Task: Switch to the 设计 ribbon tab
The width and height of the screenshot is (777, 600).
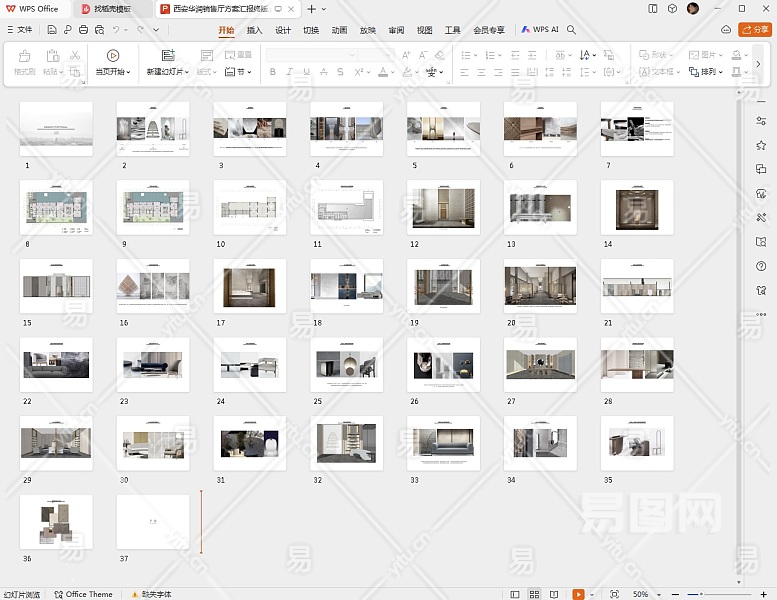Action: [283, 30]
